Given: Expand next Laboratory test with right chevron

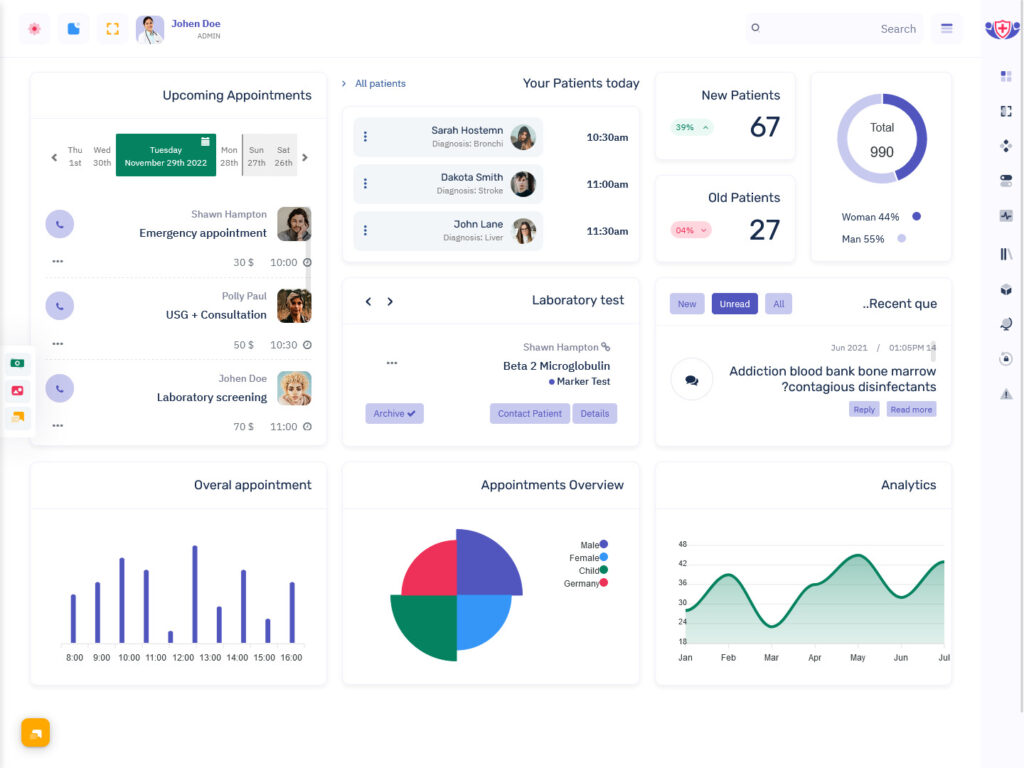Looking at the screenshot, I should [390, 300].
